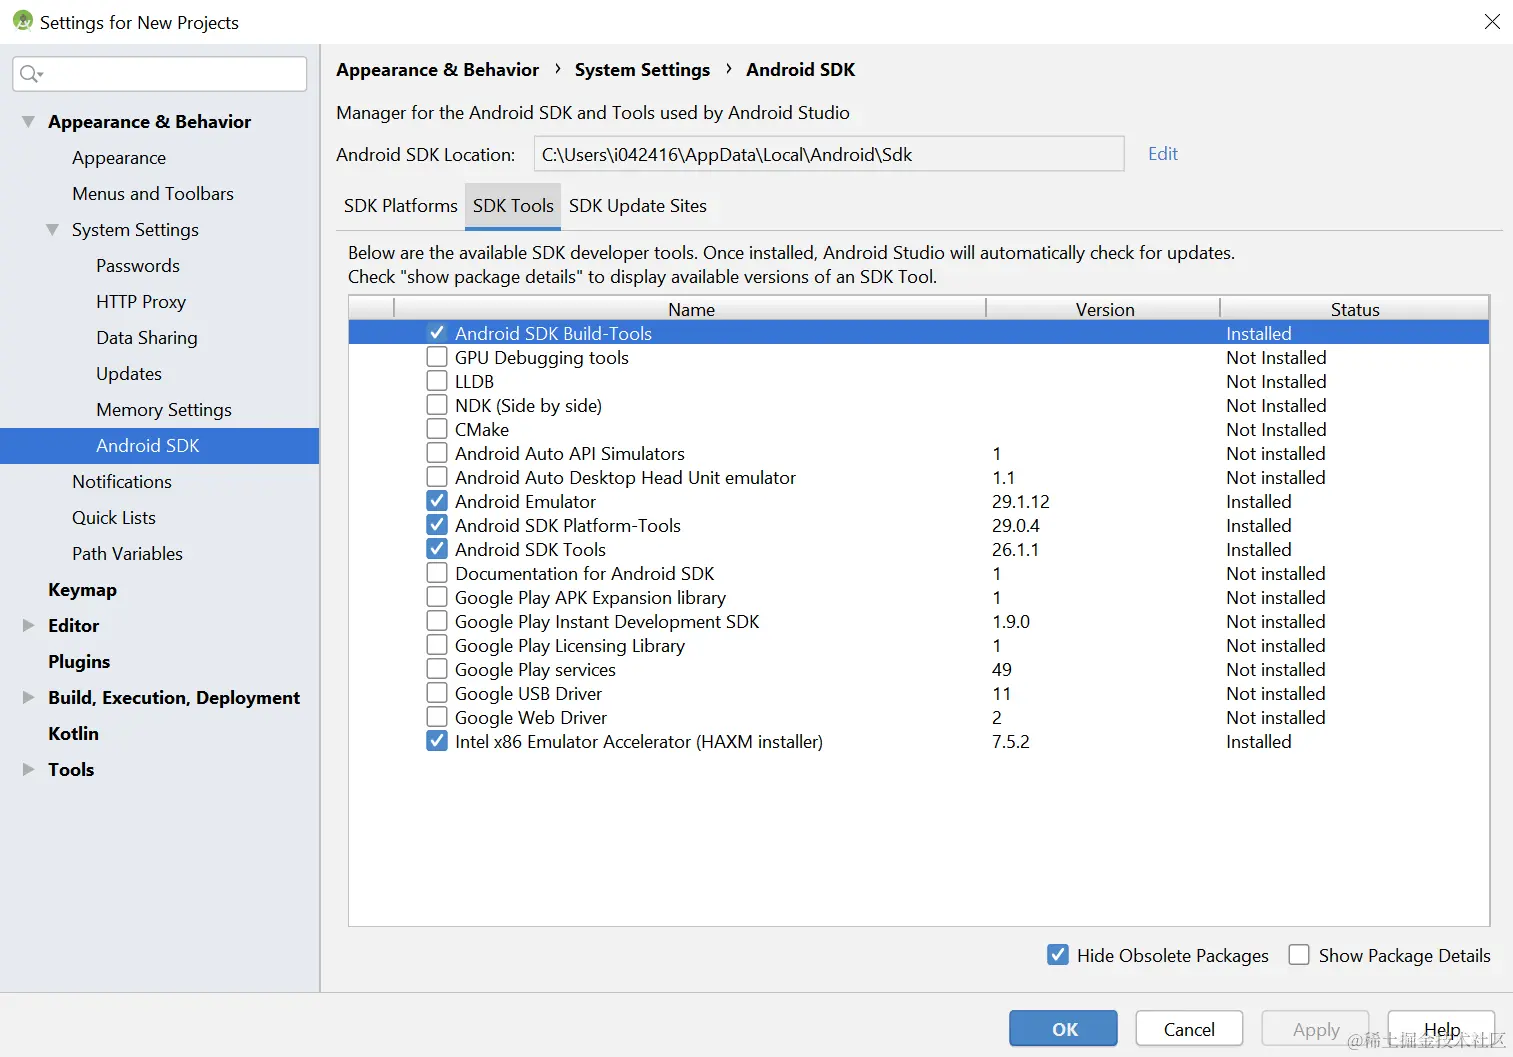This screenshot has width=1513, height=1057.
Task: Select the SDK Tools tab
Action: click(x=513, y=206)
